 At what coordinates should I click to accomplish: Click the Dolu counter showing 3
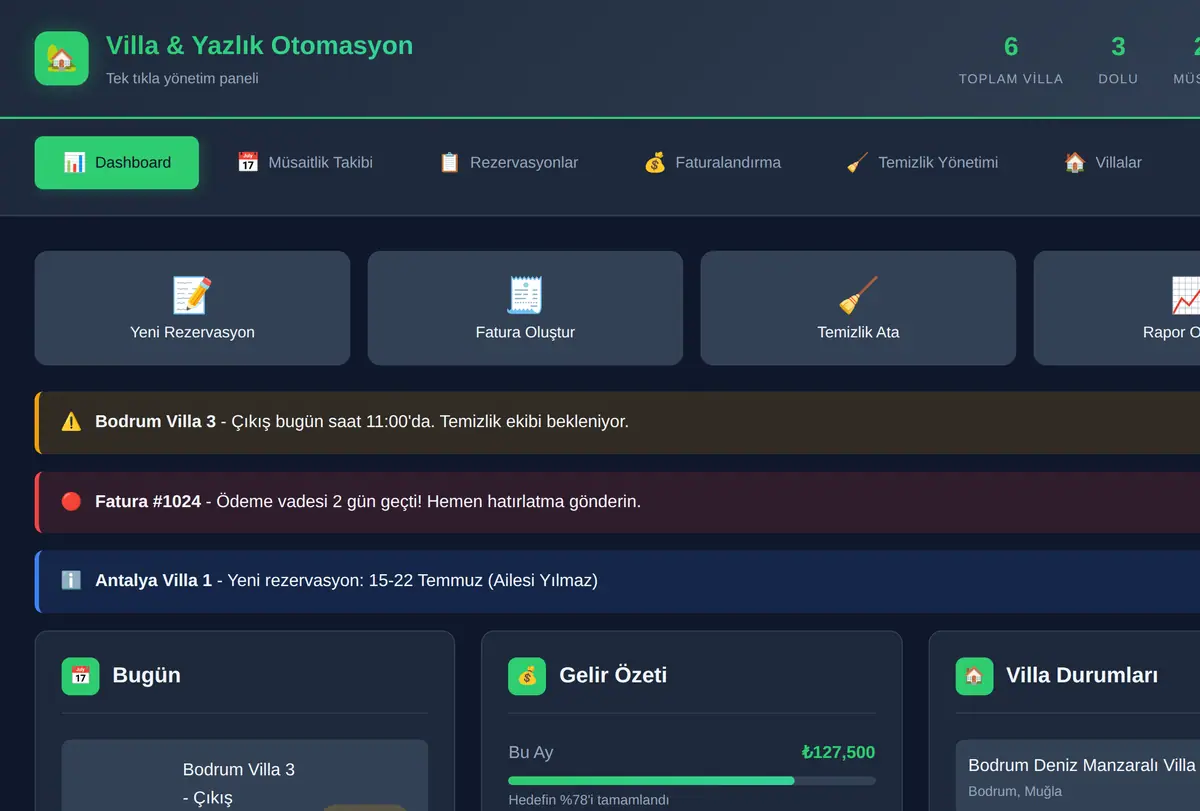(x=1118, y=59)
